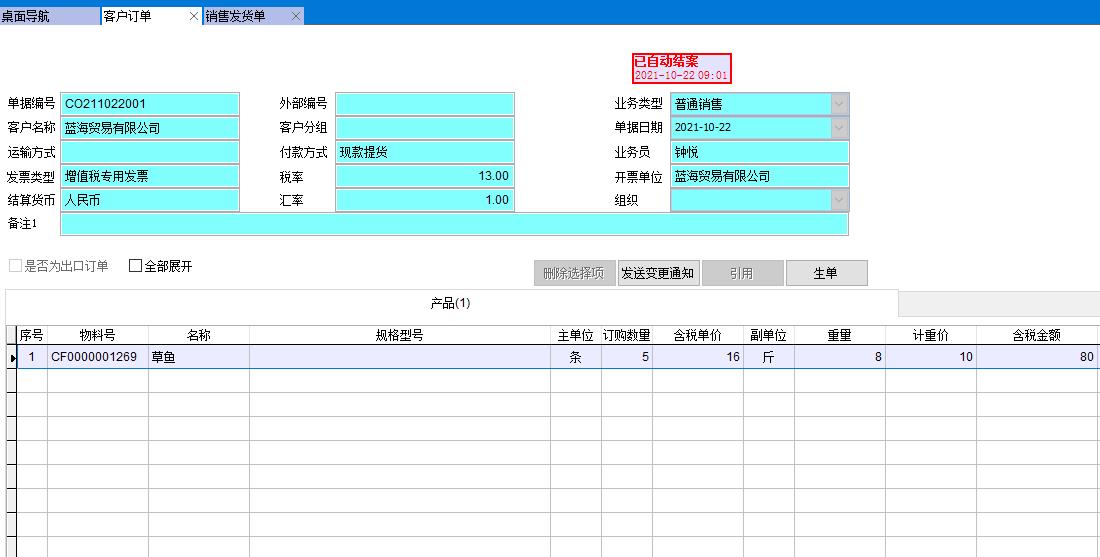1100x557 pixels.
Task: Close the 客户订单 tab
Action: click(x=194, y=16)
